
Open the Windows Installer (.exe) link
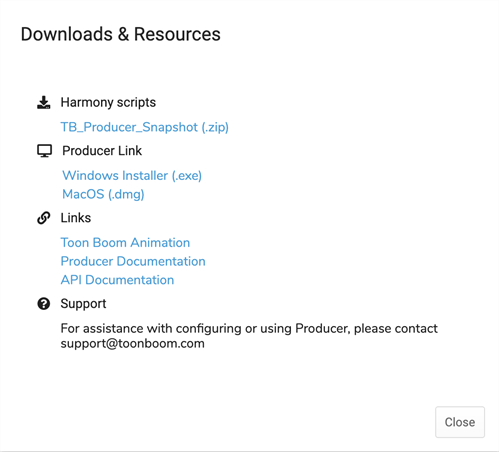coord(132,175)
